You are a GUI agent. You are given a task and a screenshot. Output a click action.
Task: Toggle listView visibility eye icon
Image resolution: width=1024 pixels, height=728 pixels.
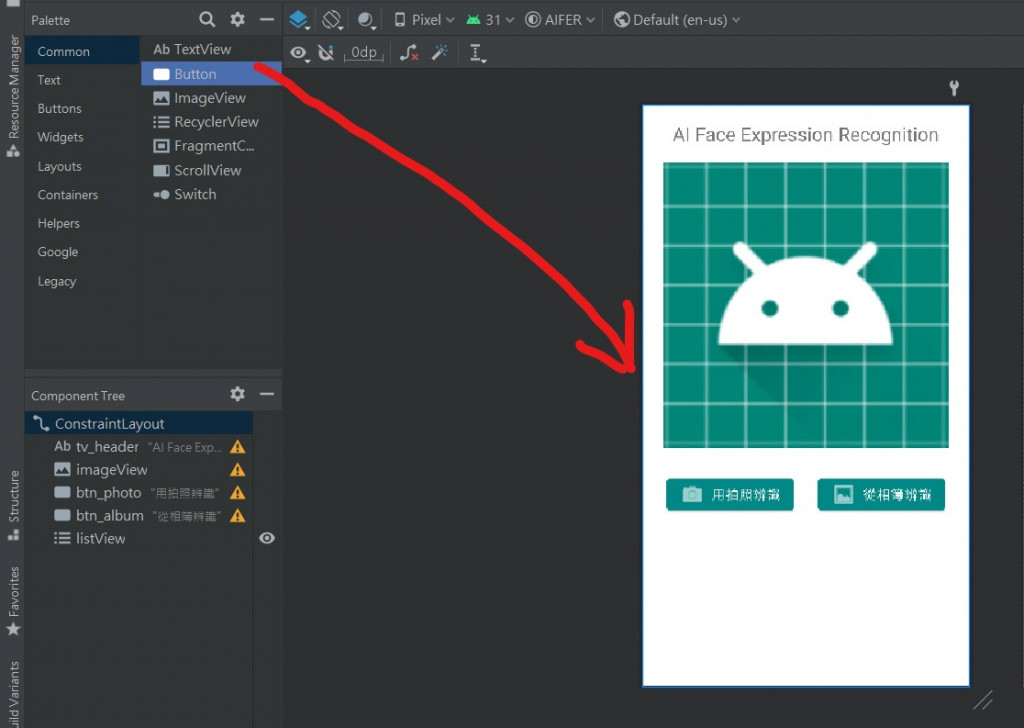[266, 538]
